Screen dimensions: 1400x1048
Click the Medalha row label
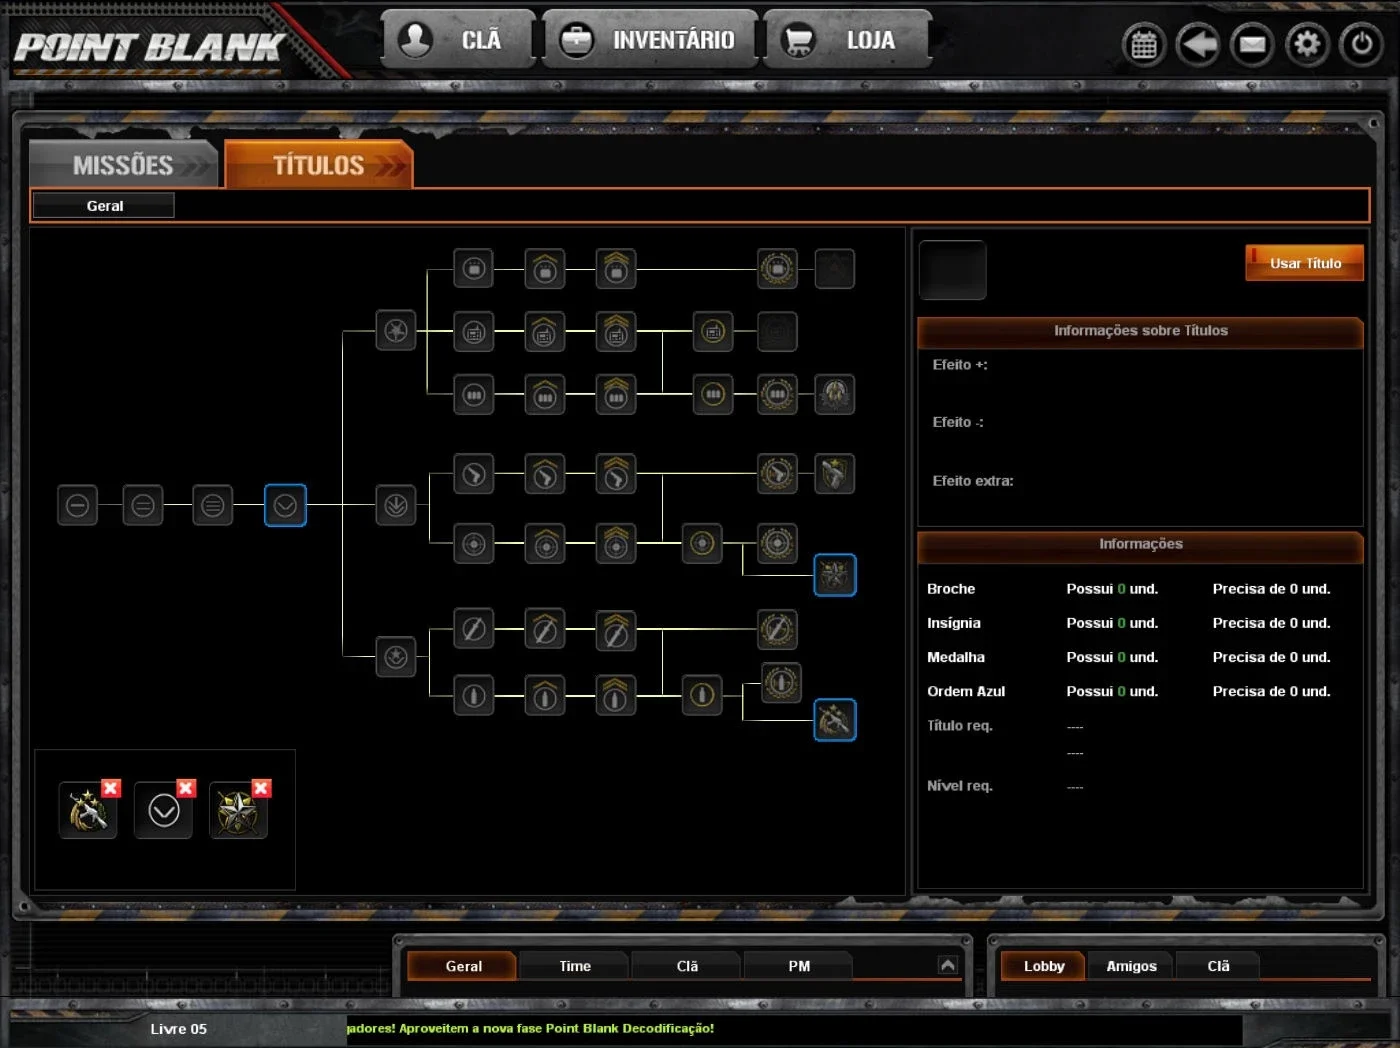coord(956,657)
